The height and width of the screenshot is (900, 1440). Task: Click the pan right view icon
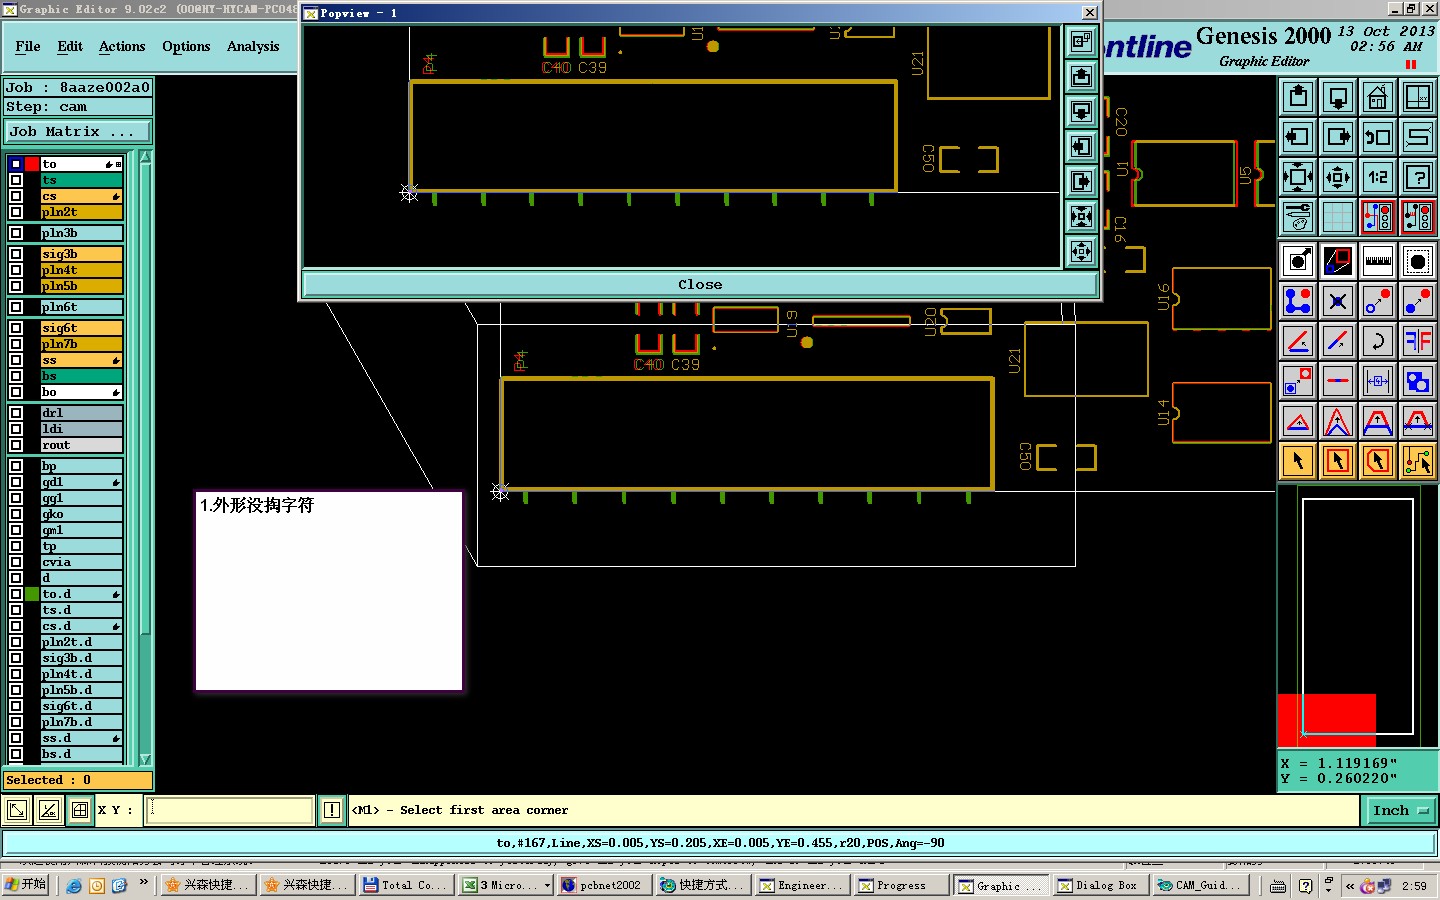(1338, 137)
